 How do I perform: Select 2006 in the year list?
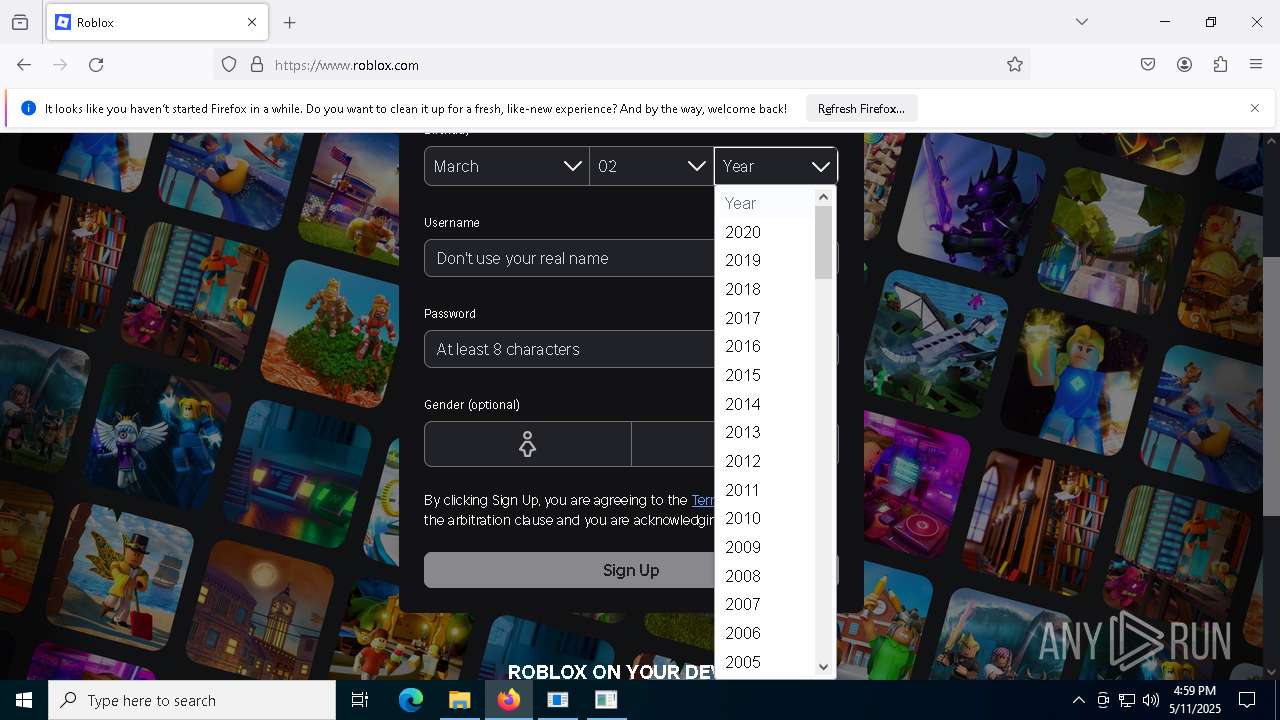click(x=765, y=633)
